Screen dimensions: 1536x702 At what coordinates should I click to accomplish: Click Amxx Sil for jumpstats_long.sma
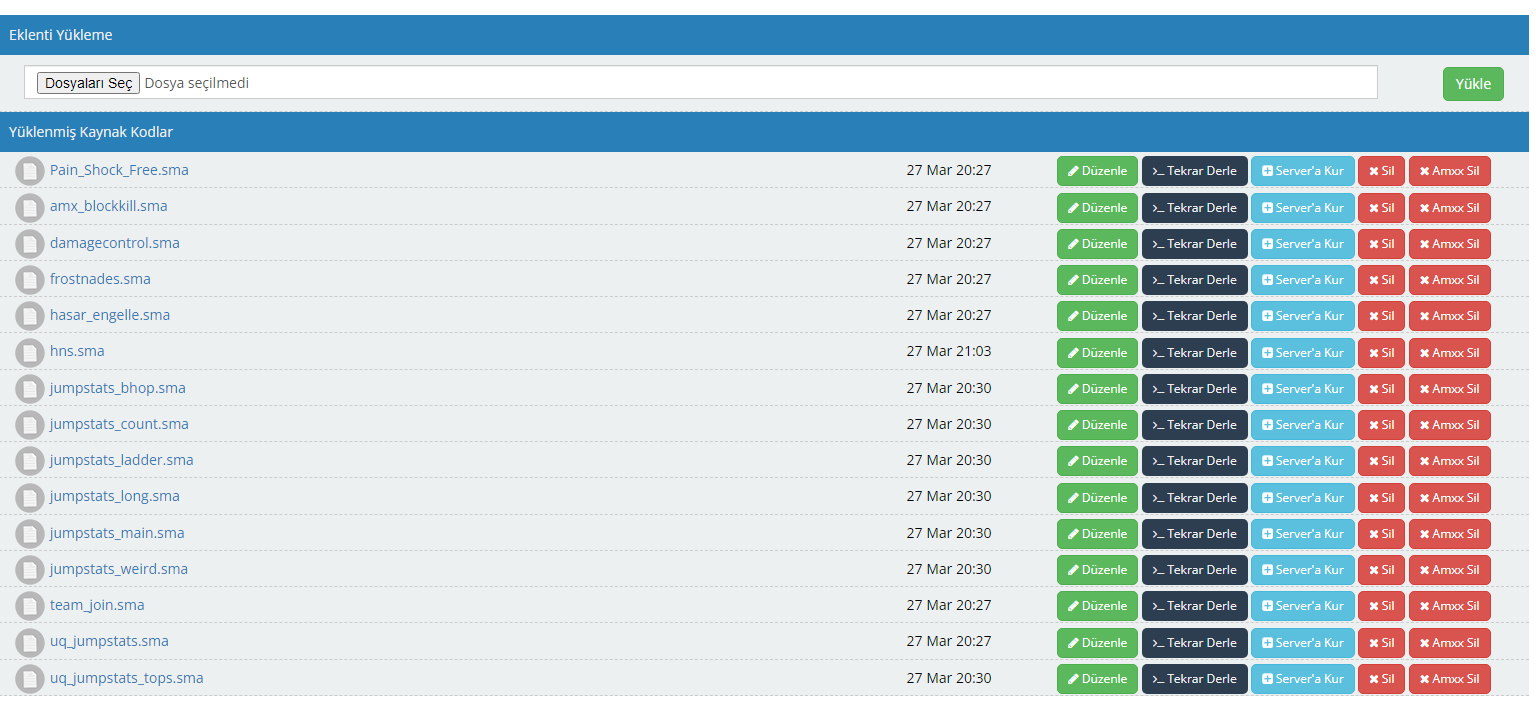(1450, 498)
